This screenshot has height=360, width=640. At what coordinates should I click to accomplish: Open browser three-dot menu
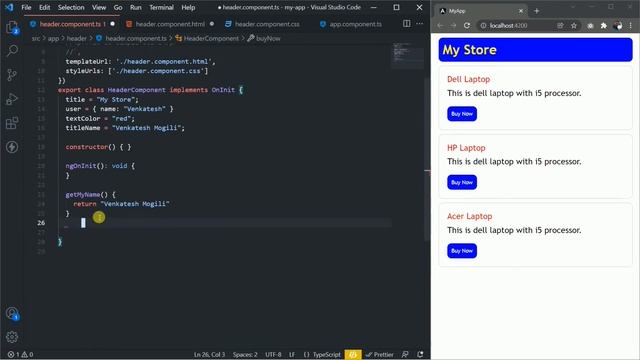[x=631, y=26]
